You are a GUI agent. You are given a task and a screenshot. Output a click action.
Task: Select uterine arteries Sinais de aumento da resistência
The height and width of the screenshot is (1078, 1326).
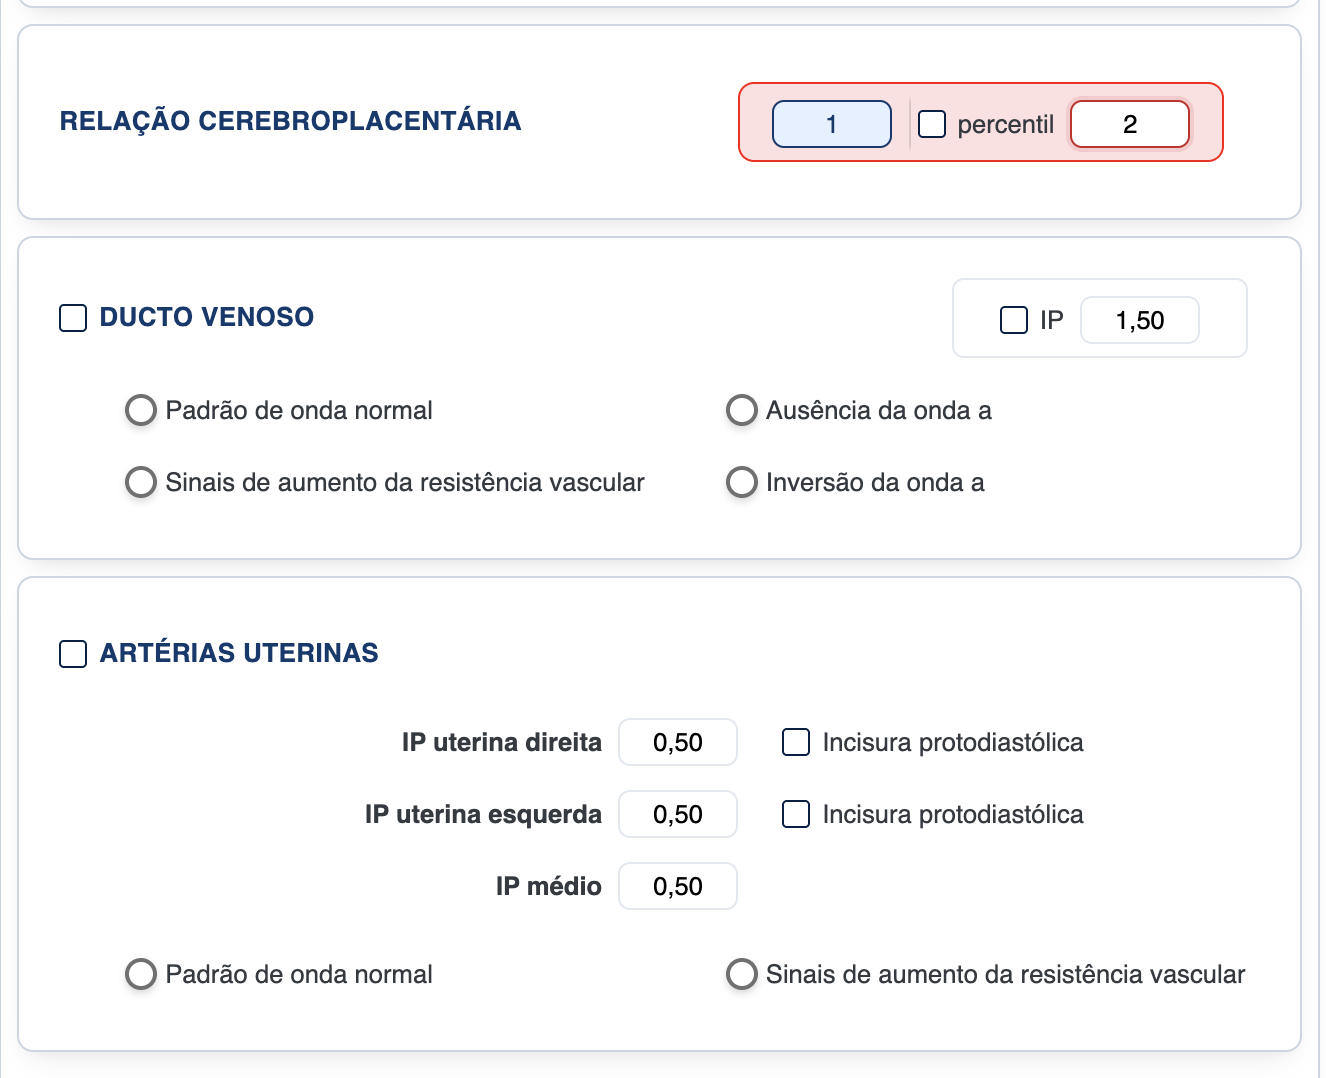point(741,974)
